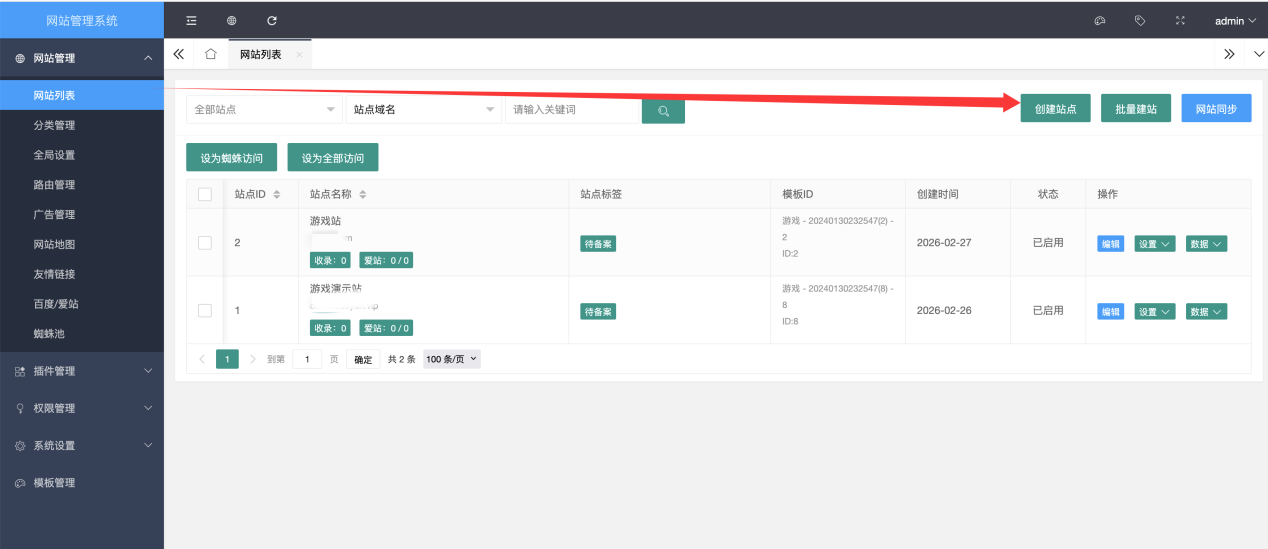Switch to the 网站列表 tab
Viewport: 1268px width, 549px height.
click(270, 54)
